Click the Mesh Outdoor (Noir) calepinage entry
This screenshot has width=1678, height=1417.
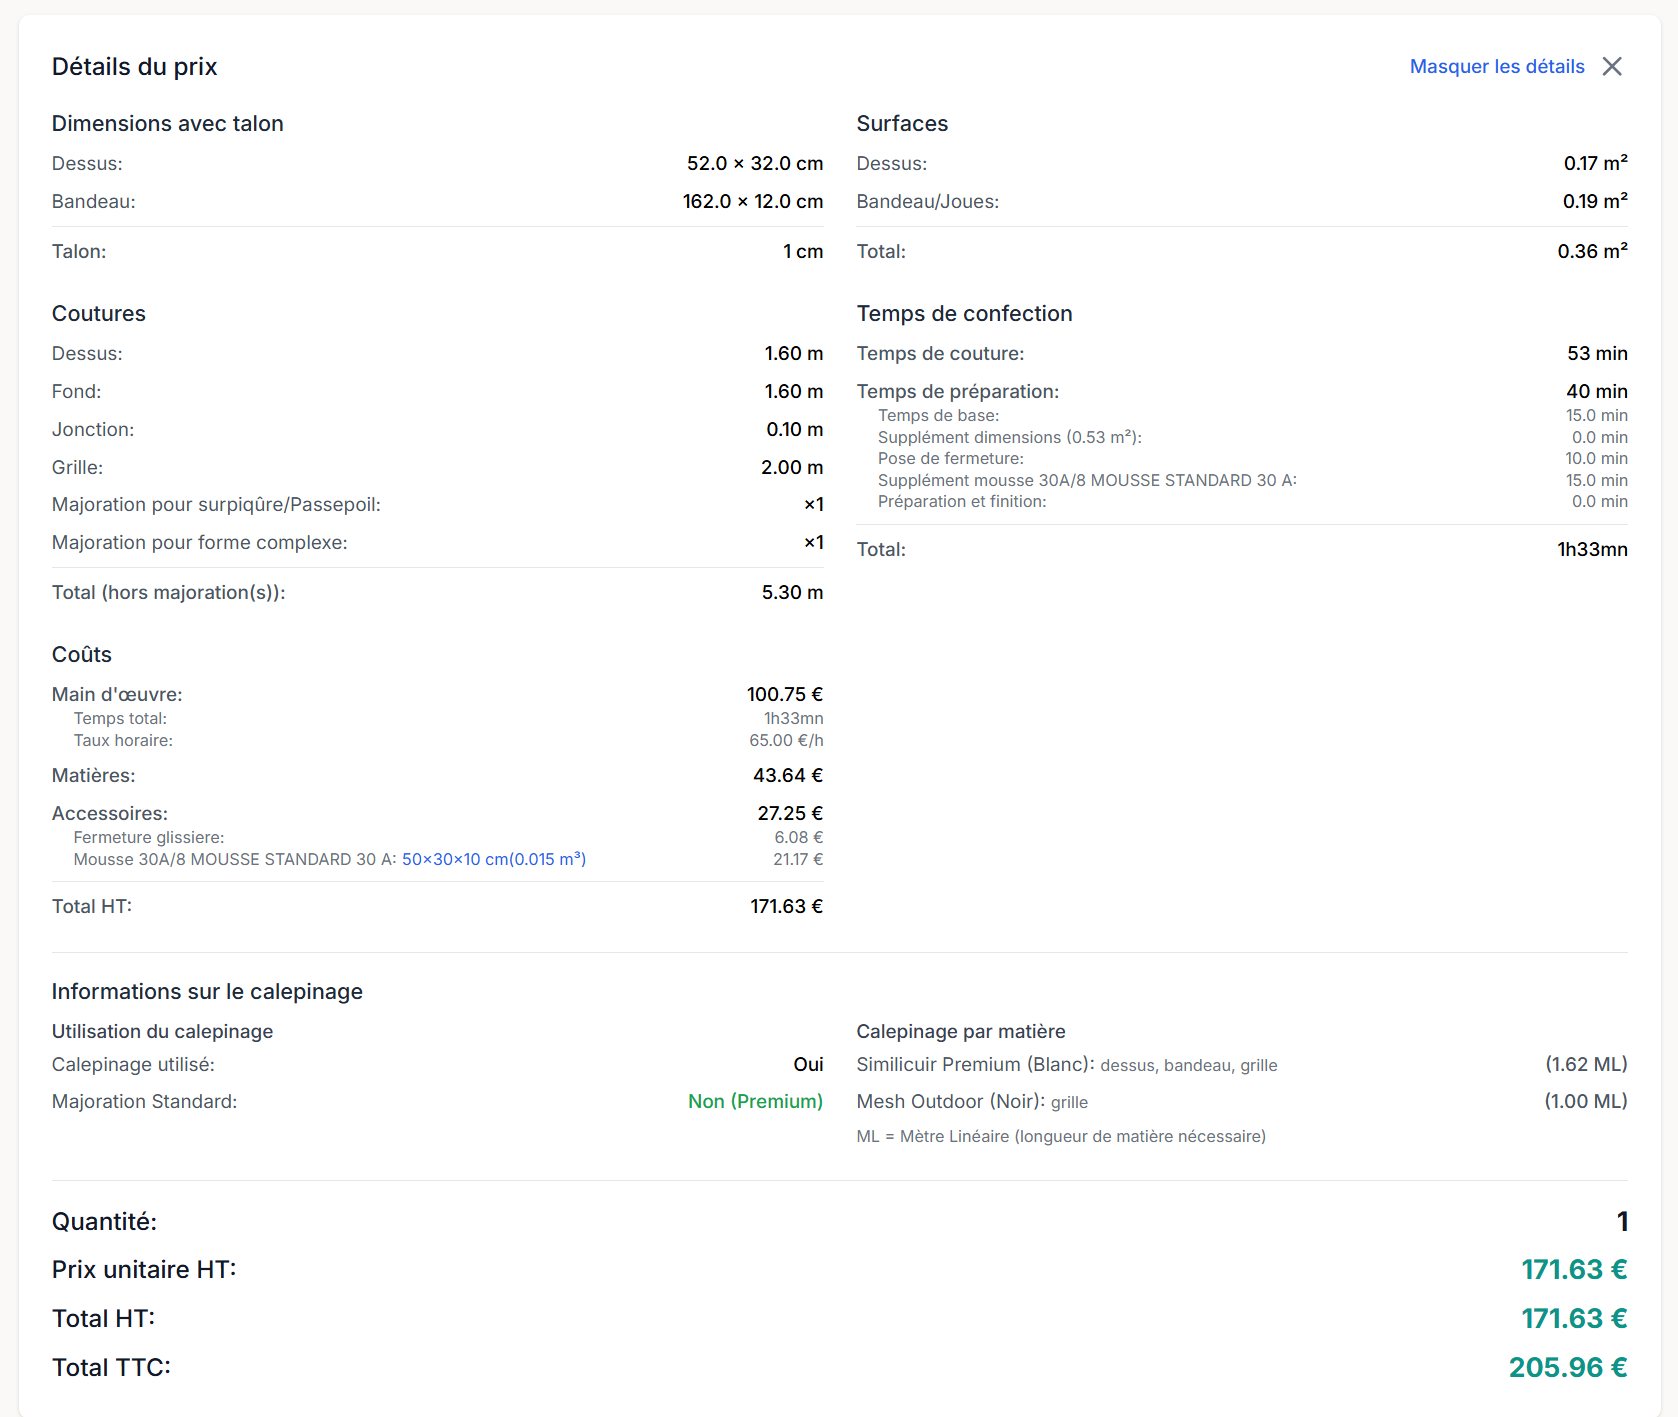[x=950, y=1101]
